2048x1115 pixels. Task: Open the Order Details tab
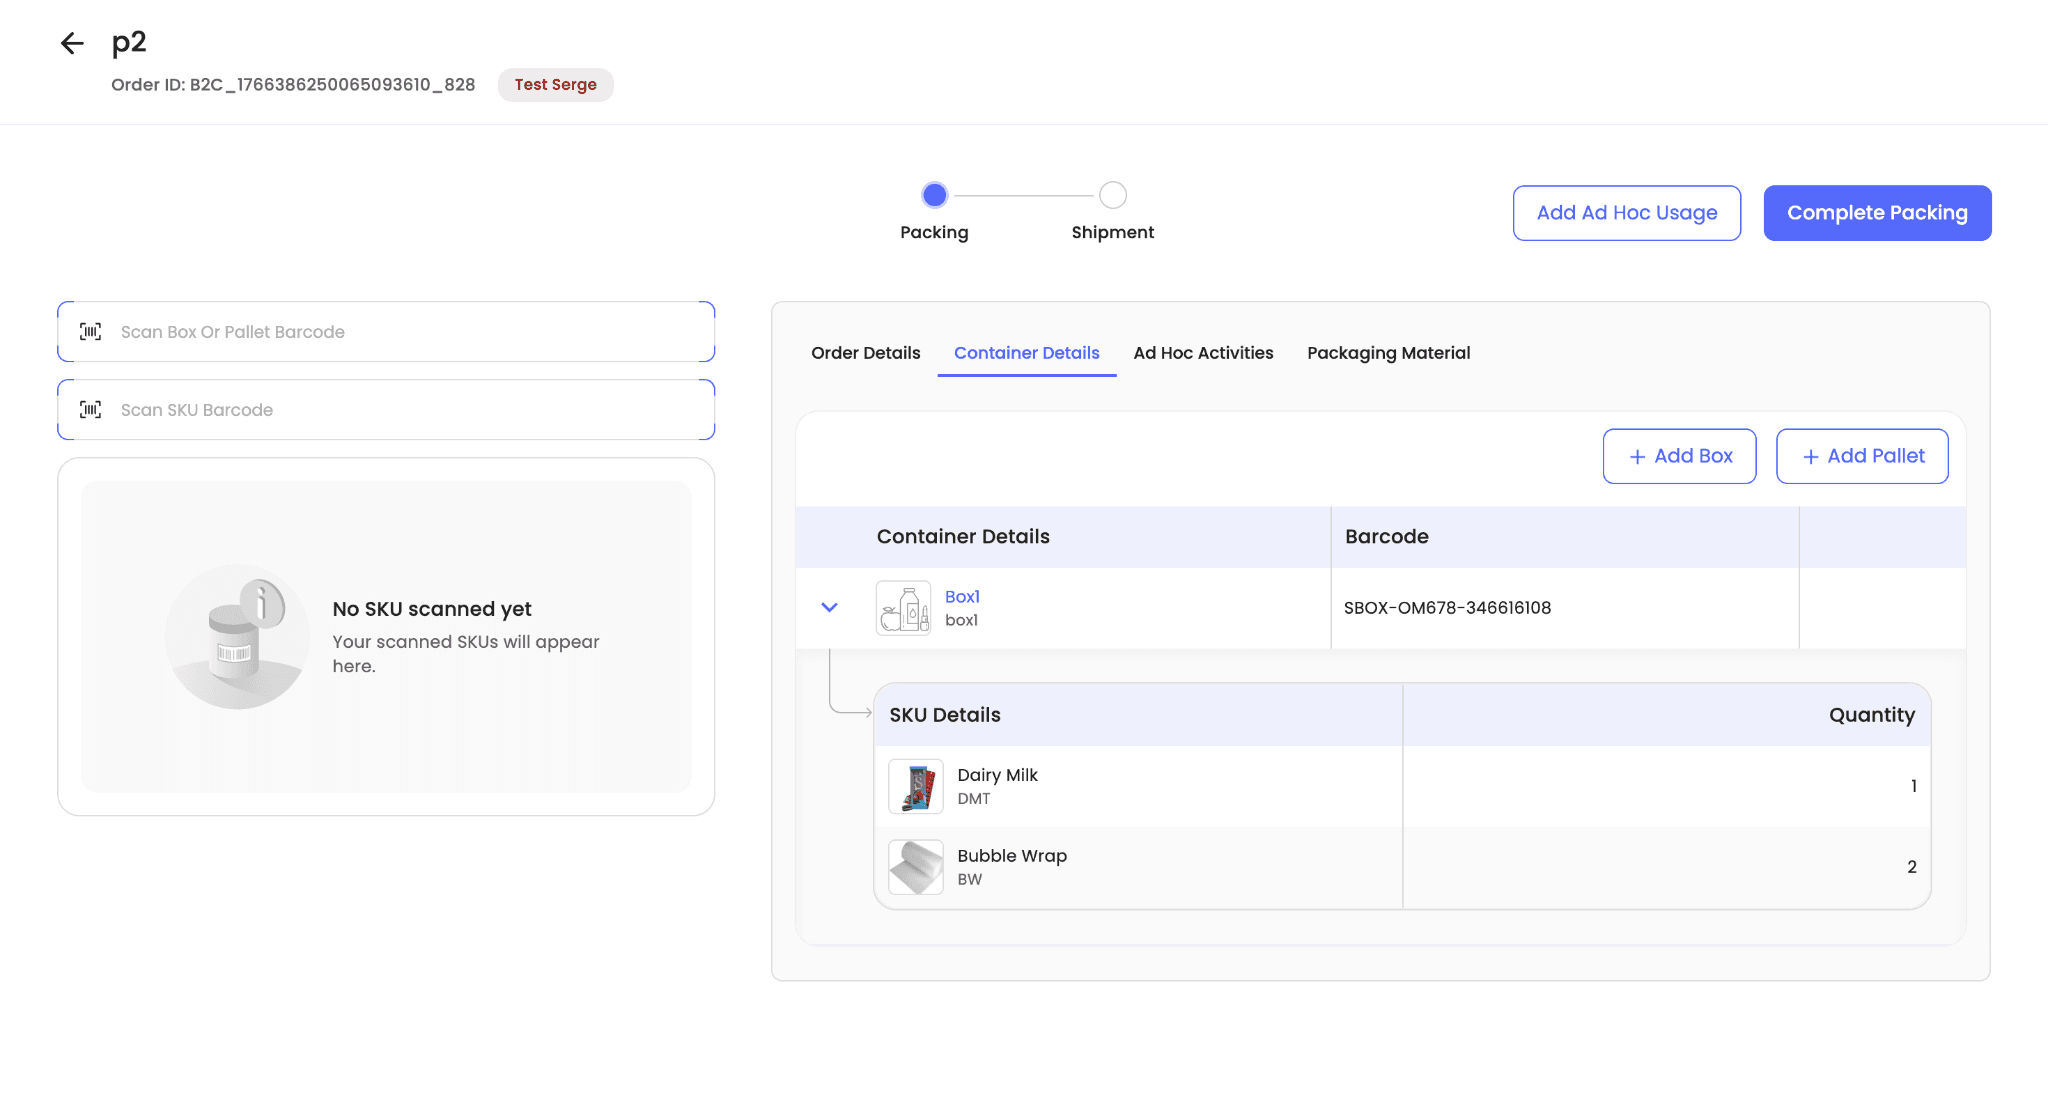coord(865,353)
